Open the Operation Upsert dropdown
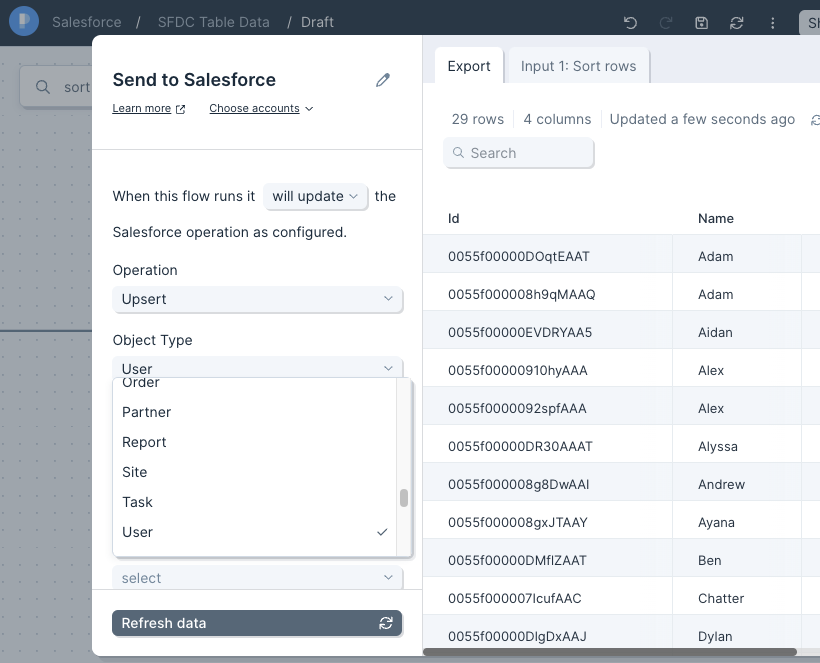Screen dimensions: 820x663 tap(257, 299)
